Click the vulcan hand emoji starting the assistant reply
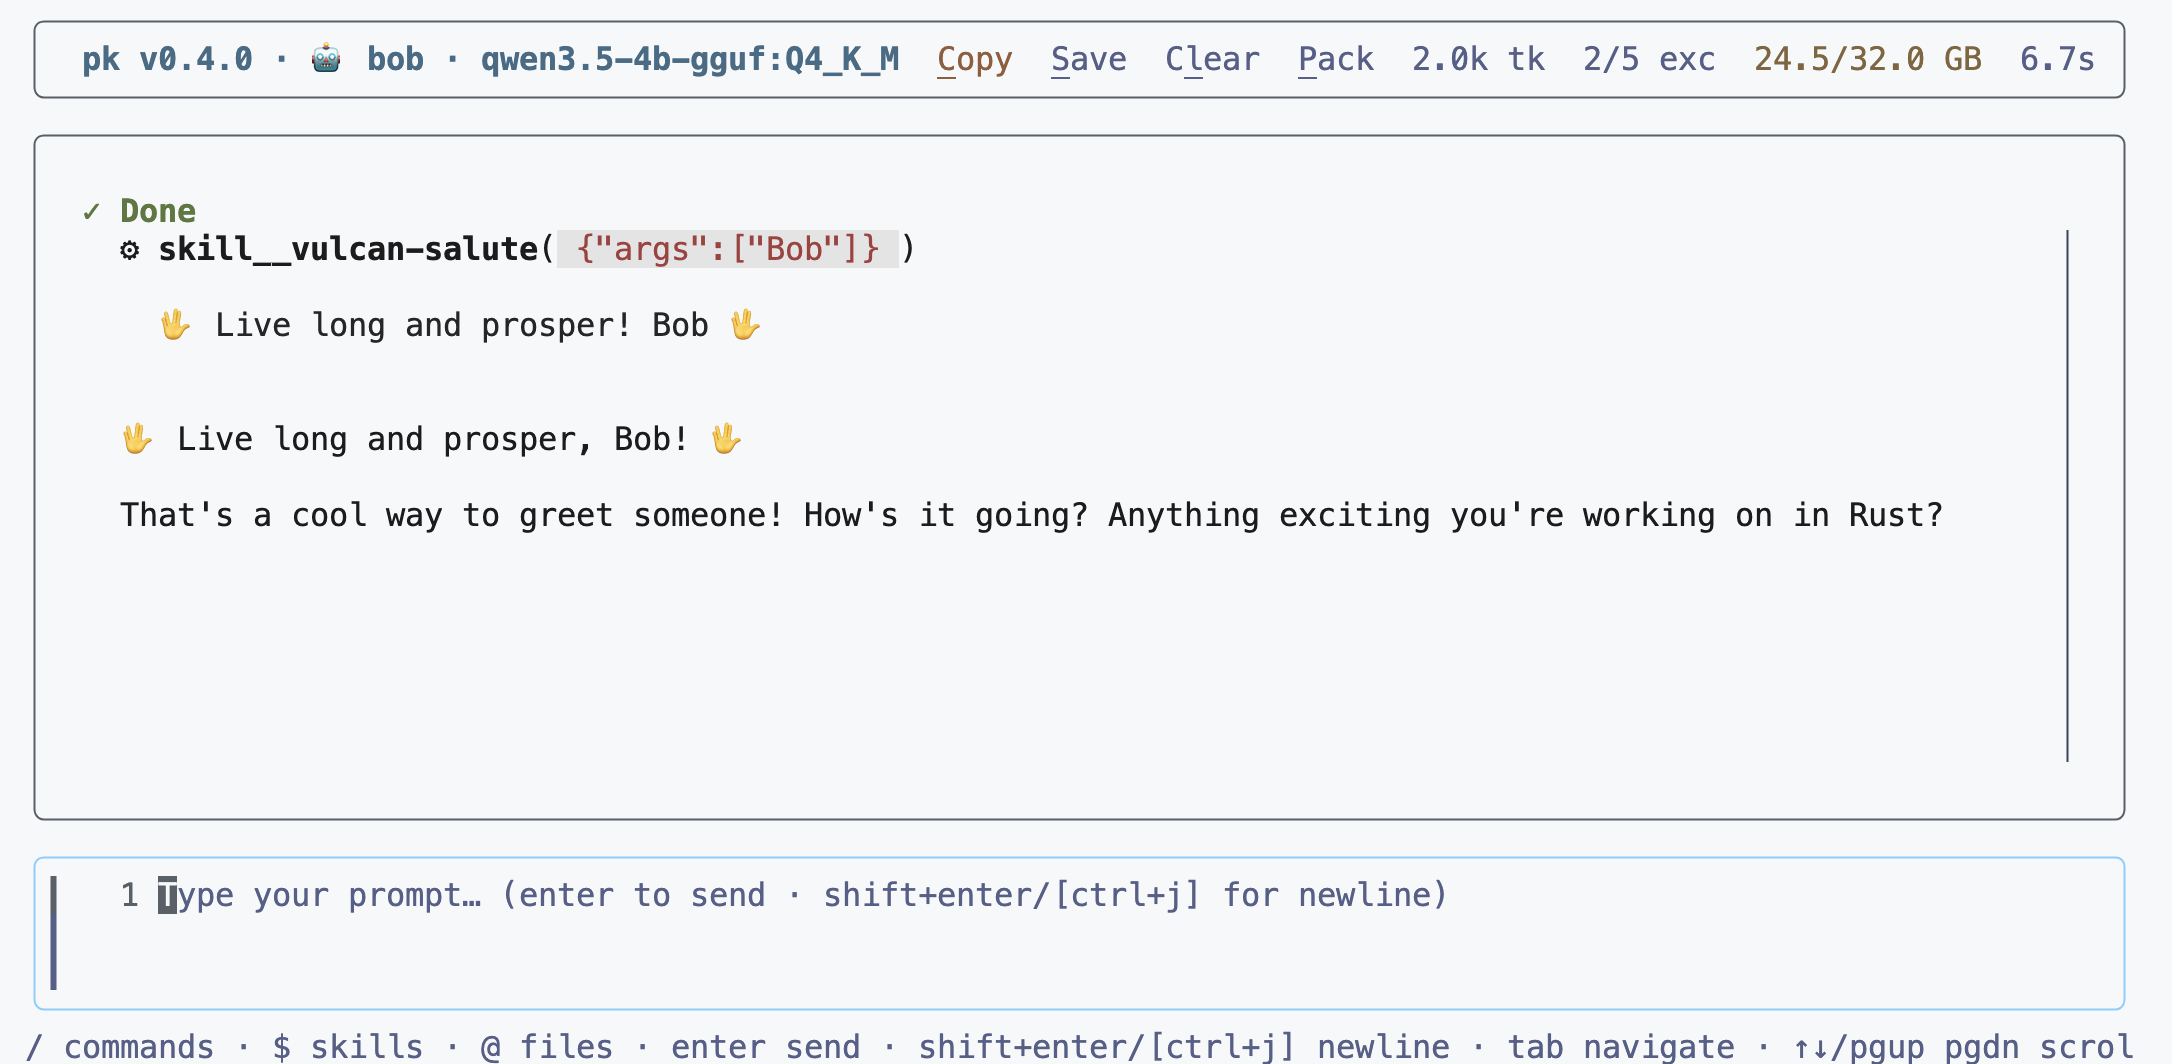The width and height of the screenshot is (2172, 1064). click(137, 439)
